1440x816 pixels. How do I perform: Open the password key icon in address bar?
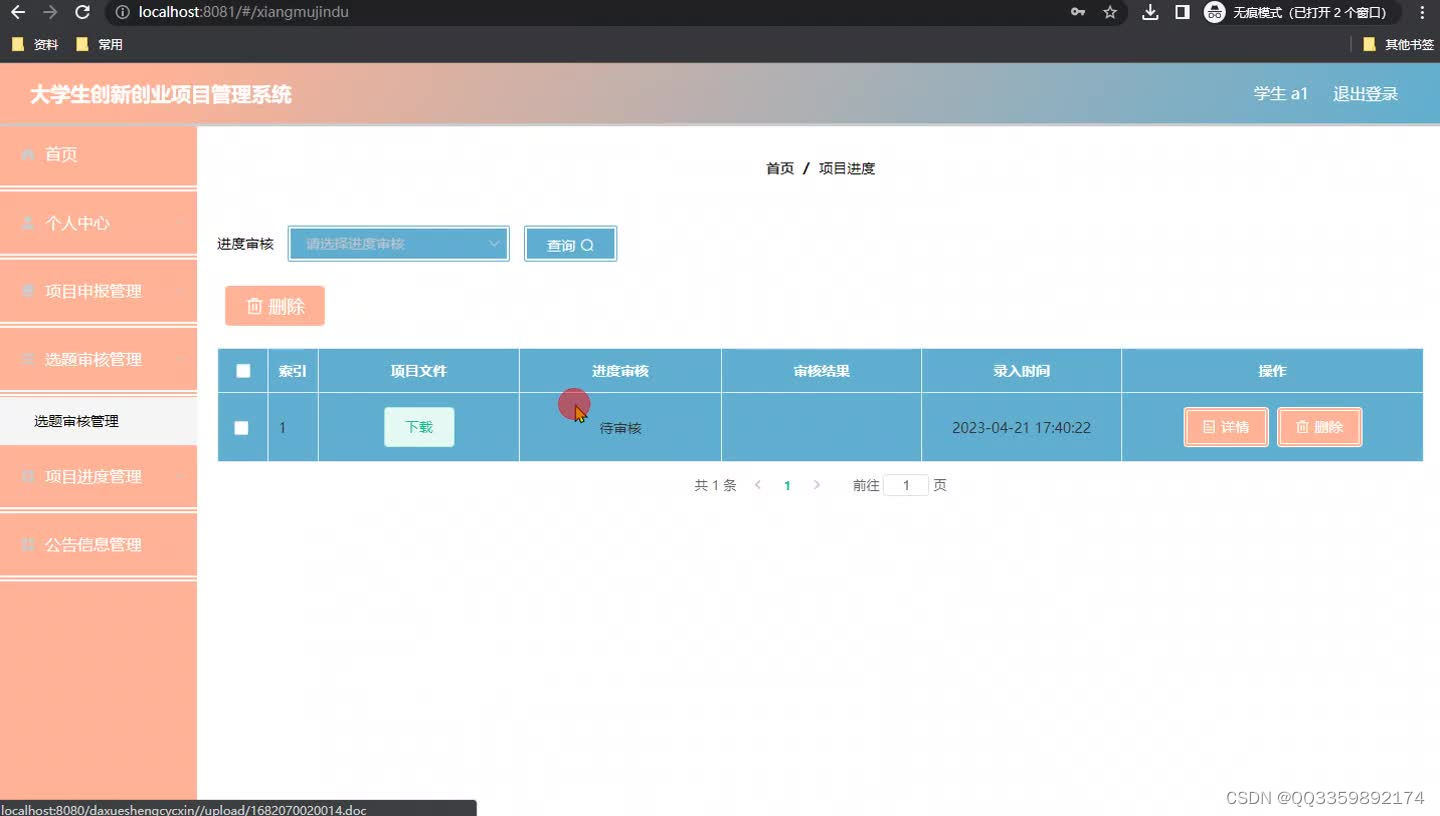pyautogui.click(x=1078, y=12)
